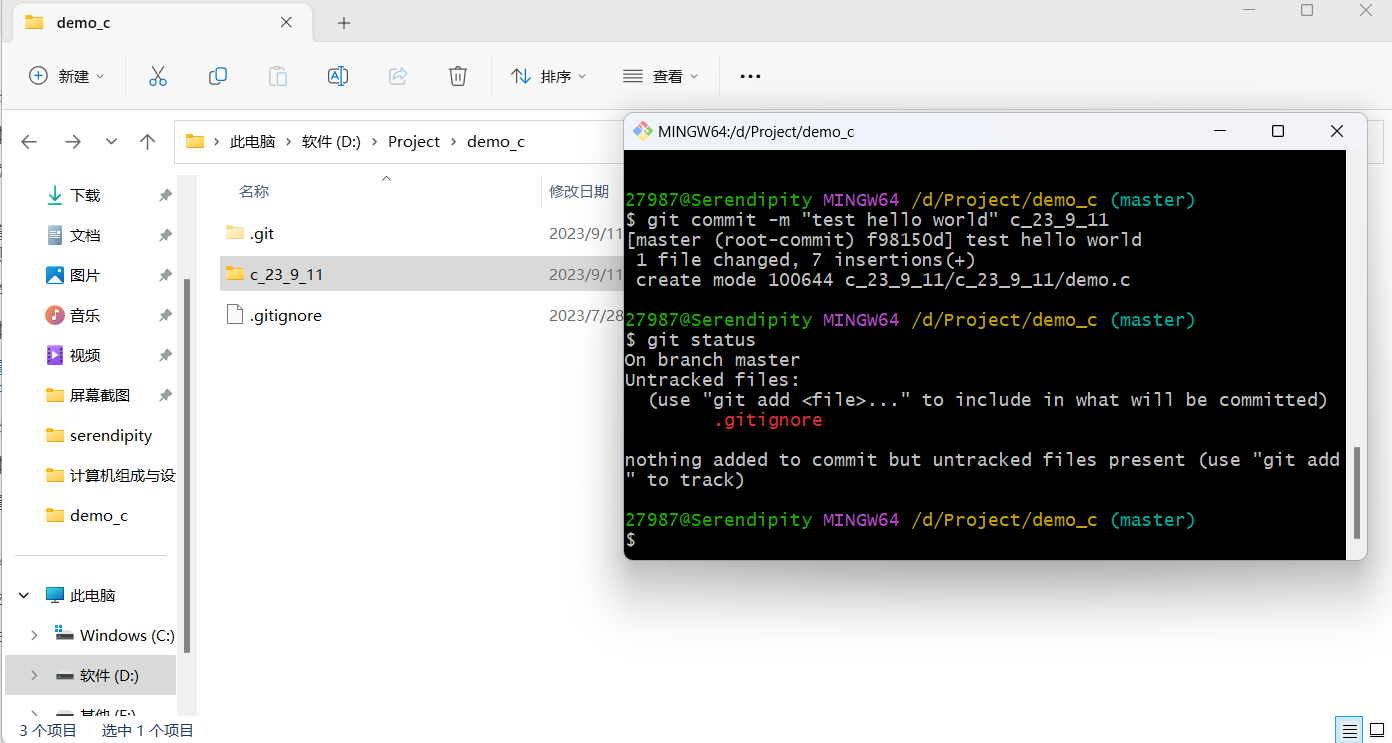This screenshot has height=743, width=1392.
Task: Click Project in the address bar breadcrumb
Action: [414, 142]
